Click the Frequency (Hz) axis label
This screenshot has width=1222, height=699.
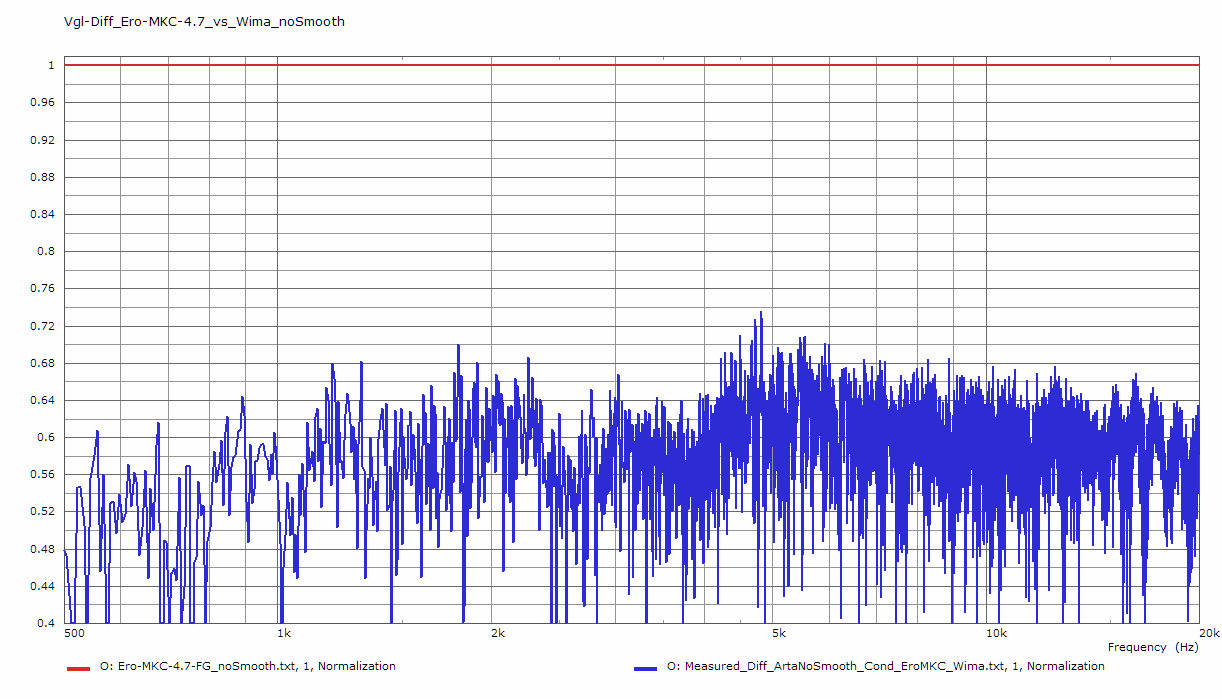coord(1151,647)
